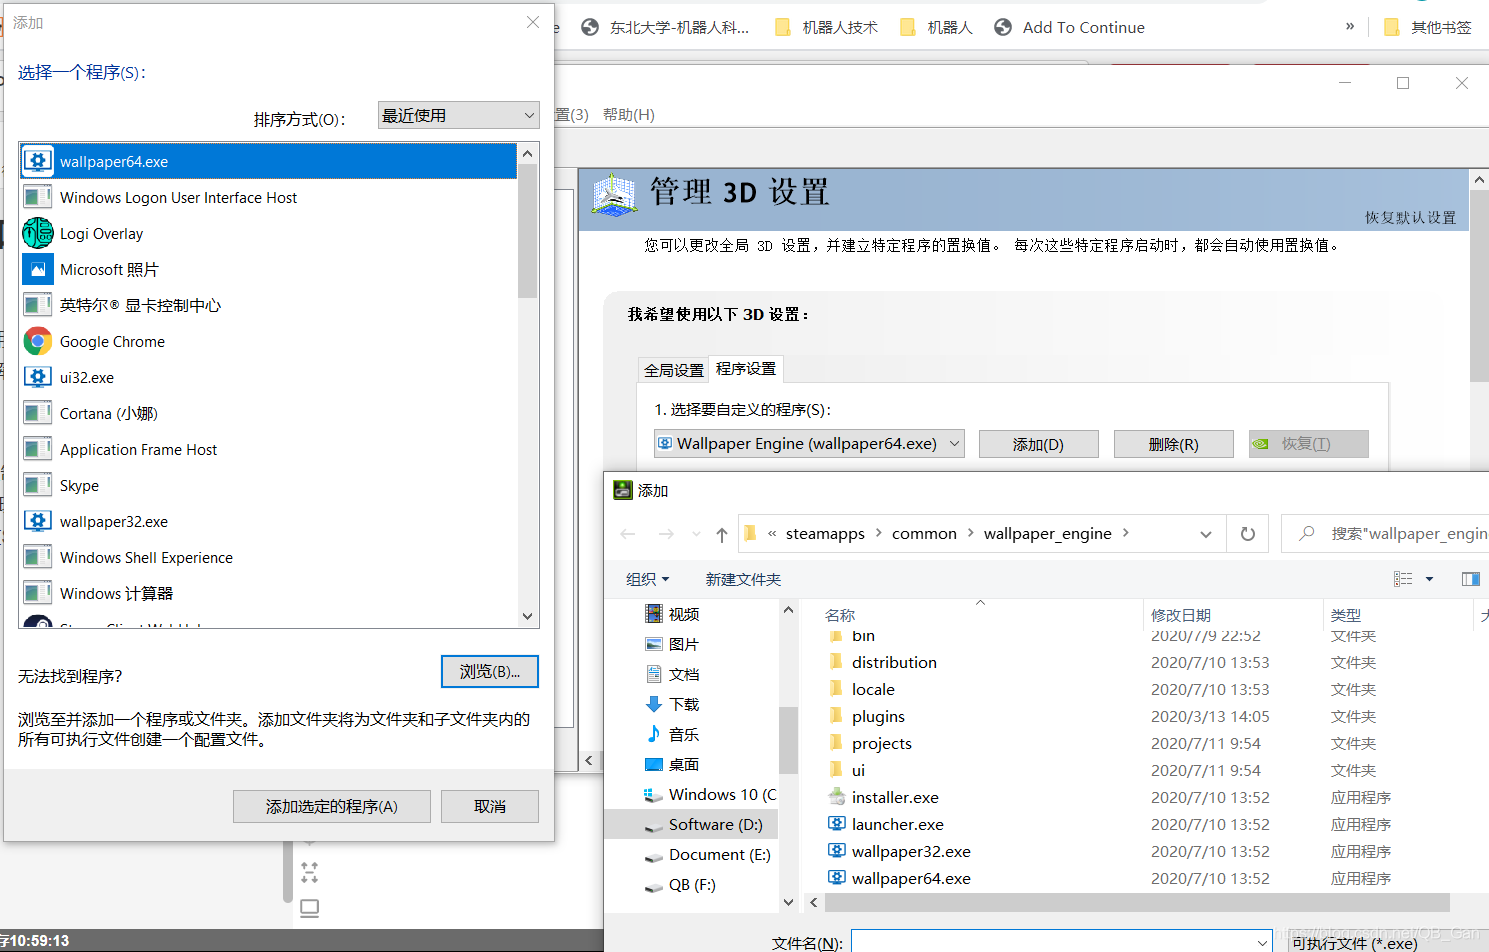The height and width of the screenshot is (952, 1489).
Task: Click the 添加(D) button
Action: click(x=1038, y=444)
